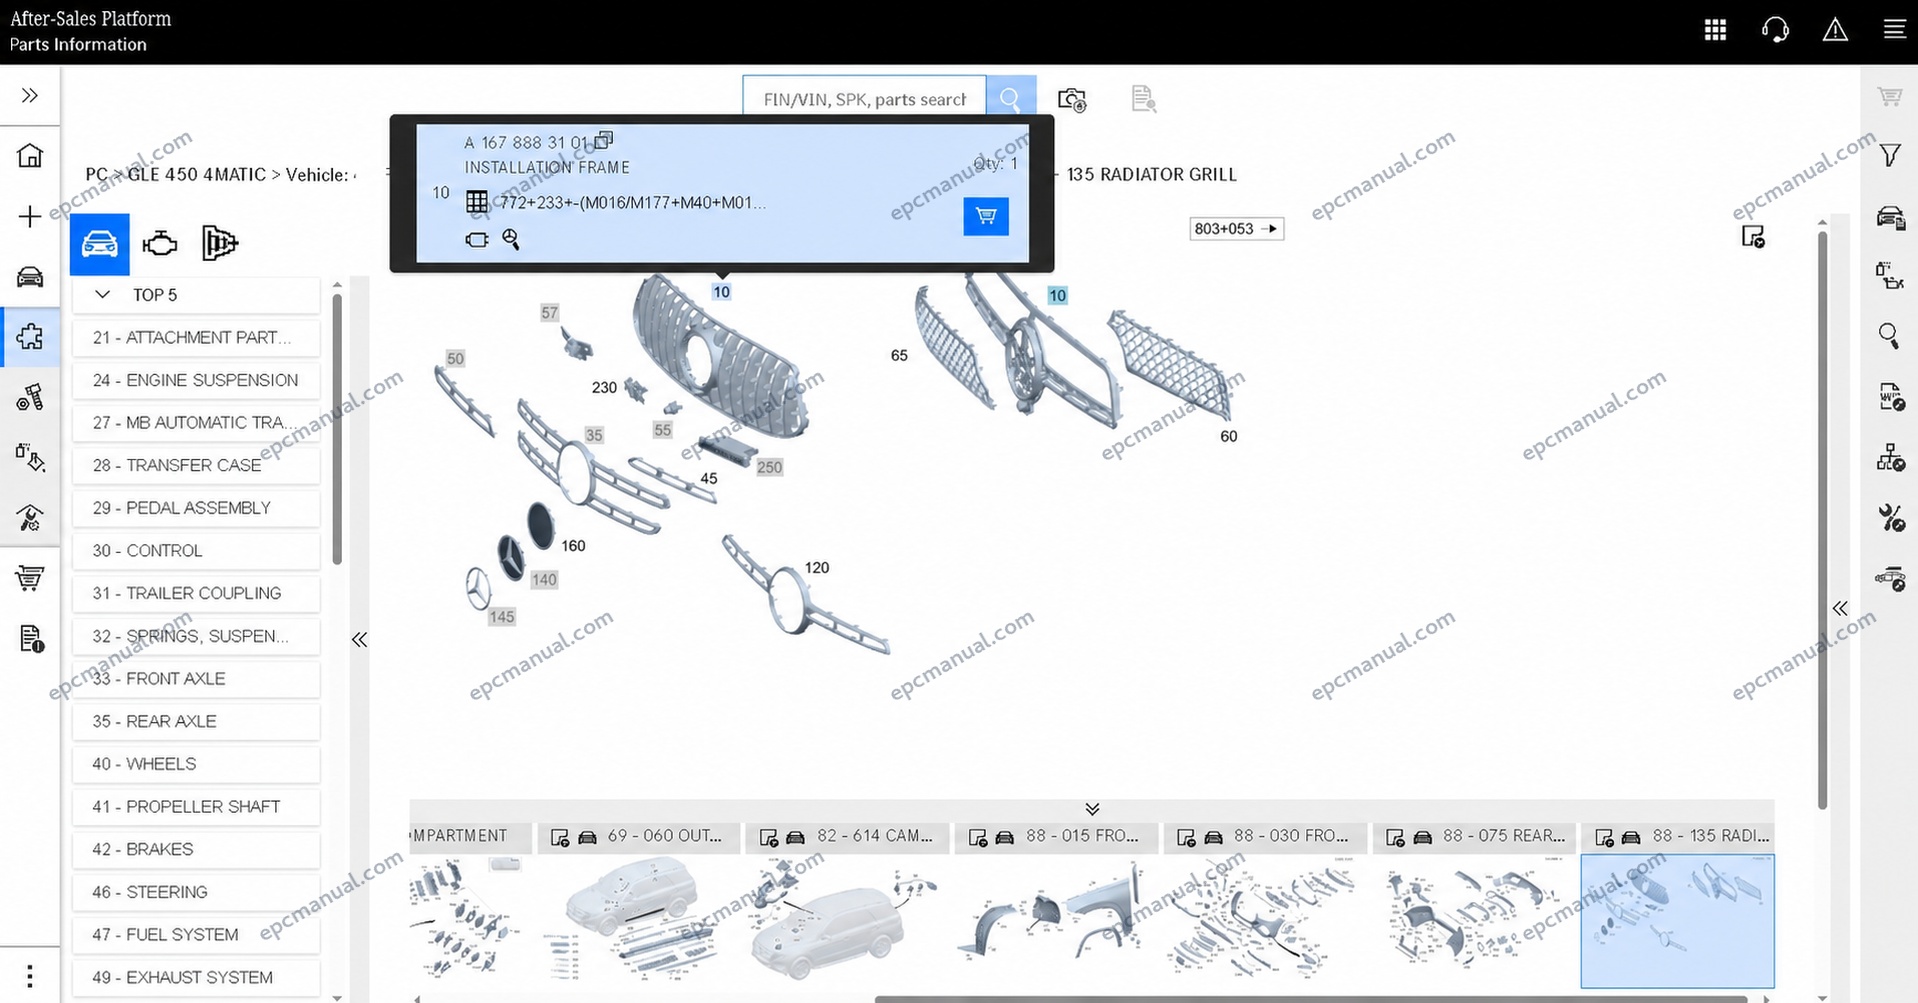Collapse the TOP 5 group list

[102, 295]
